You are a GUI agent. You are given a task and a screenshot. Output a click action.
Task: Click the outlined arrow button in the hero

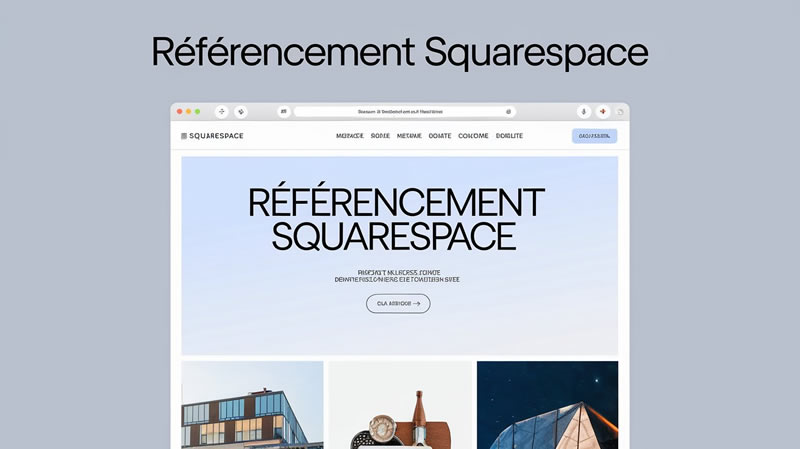coord(398,304)
